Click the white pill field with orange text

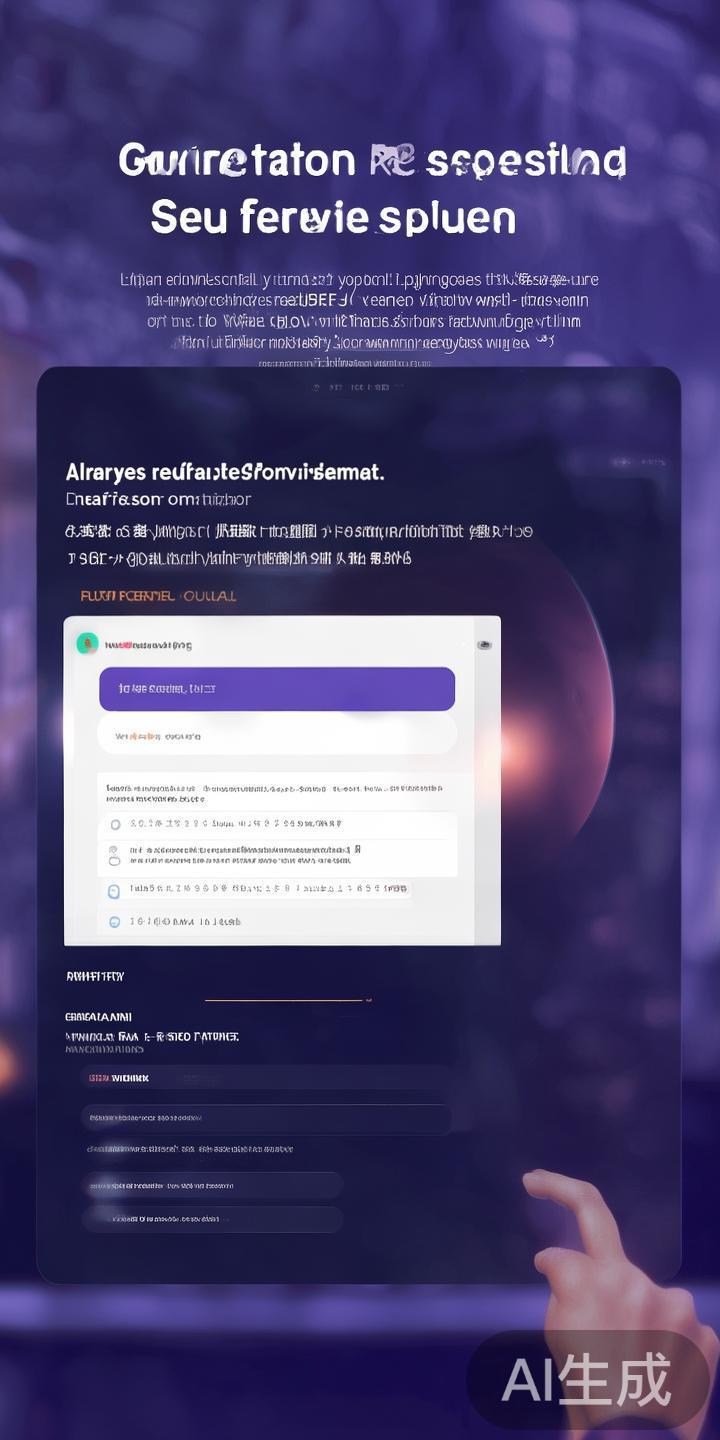pos(277,734)
